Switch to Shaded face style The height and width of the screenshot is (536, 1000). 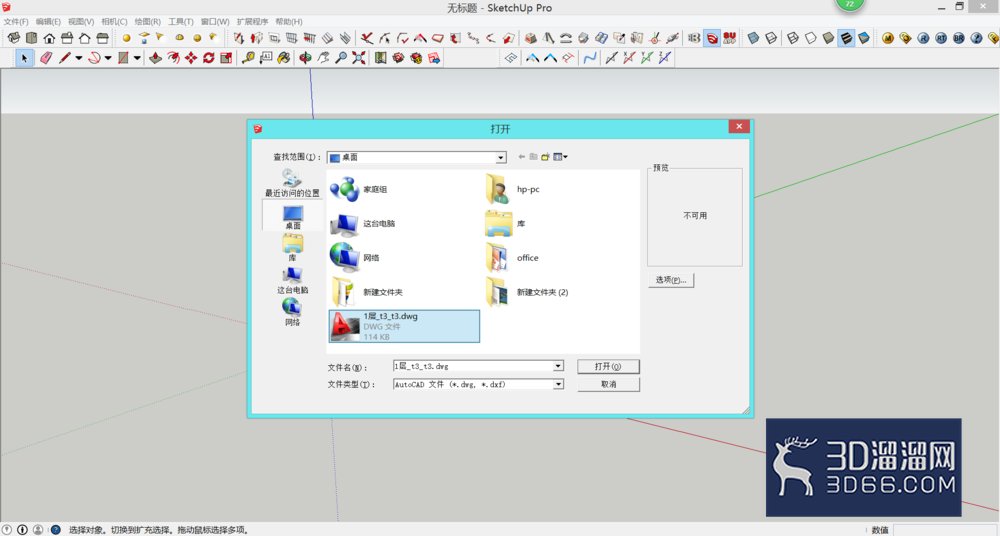[828, 38]
